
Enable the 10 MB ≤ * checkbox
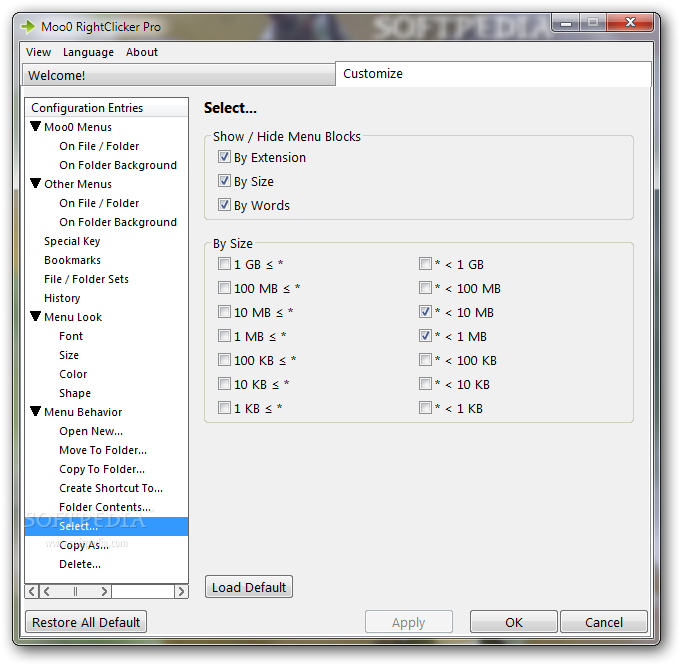tap(224, 311)
